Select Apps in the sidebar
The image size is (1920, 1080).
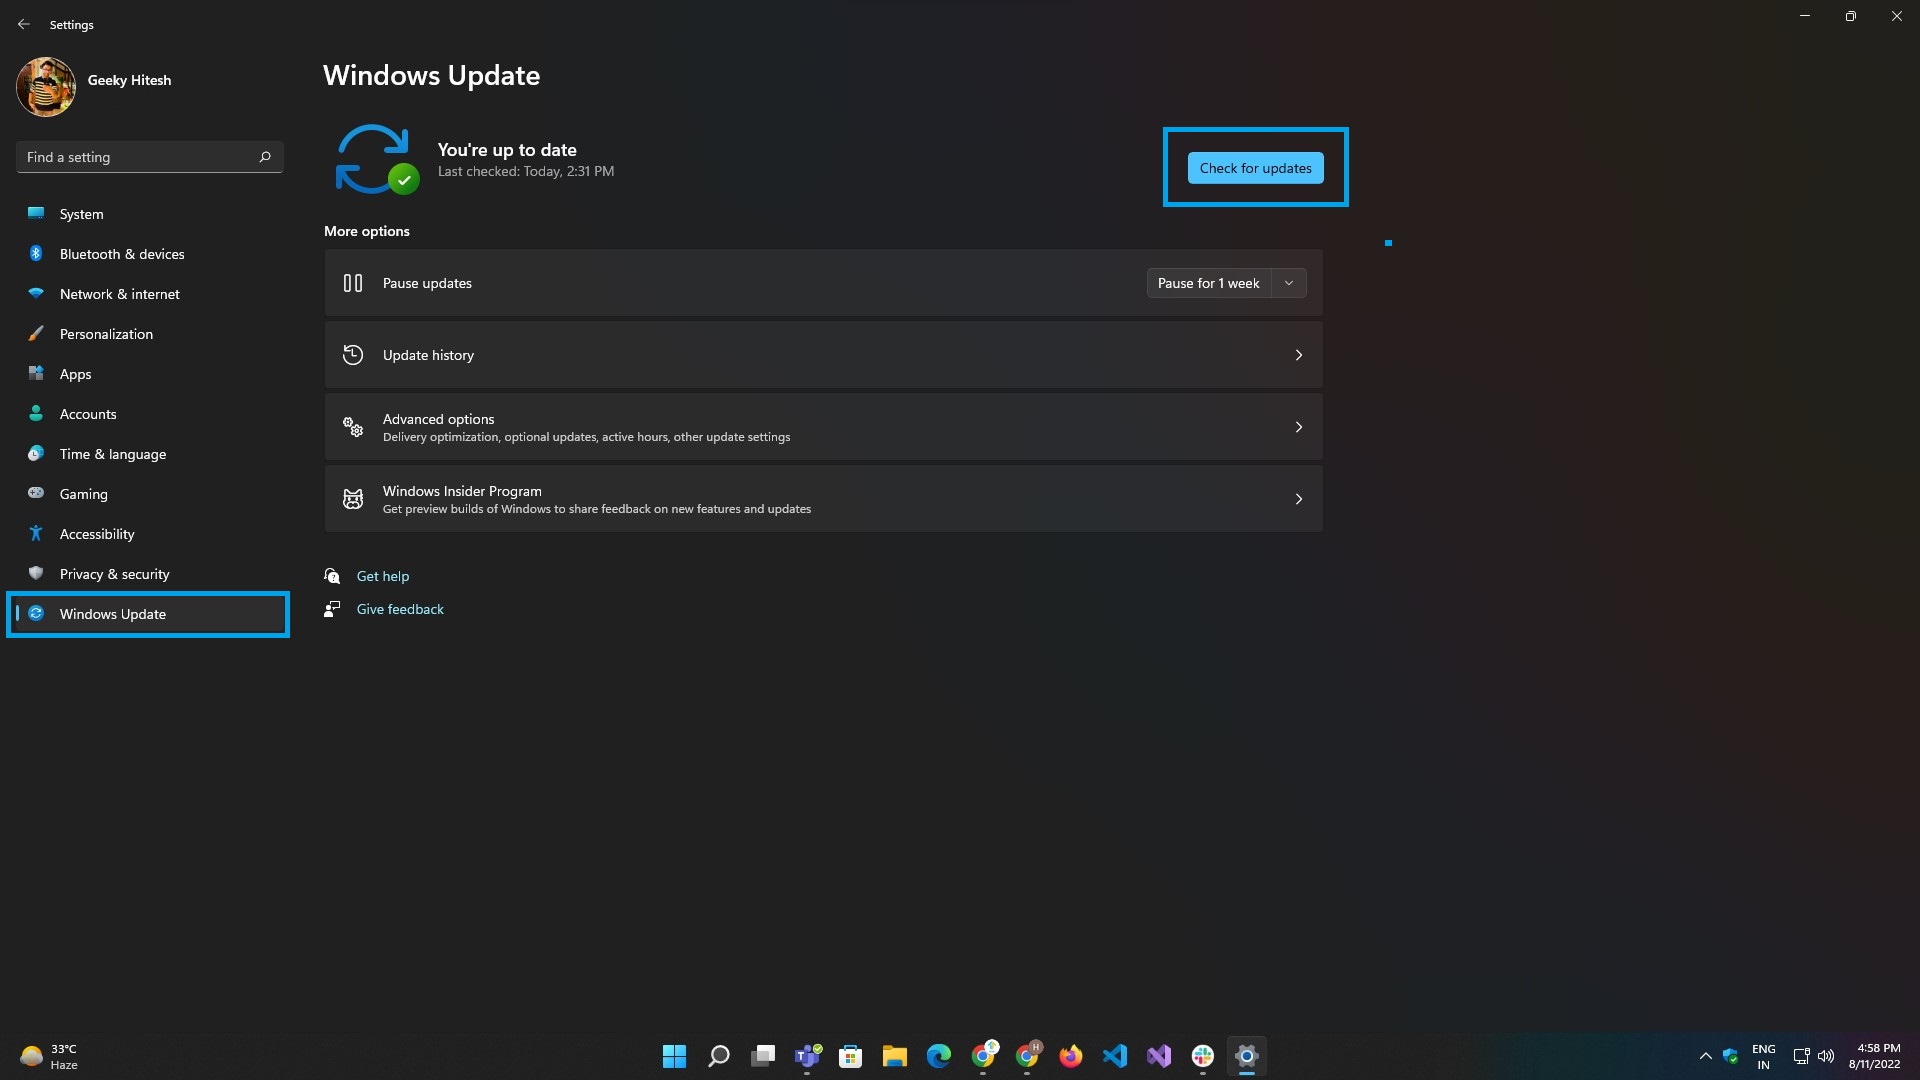(150, 374)
